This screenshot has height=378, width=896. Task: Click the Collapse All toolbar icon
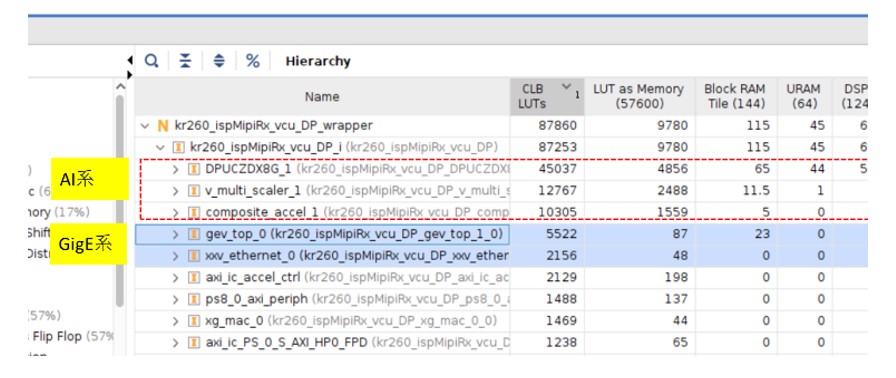[185, 61]
